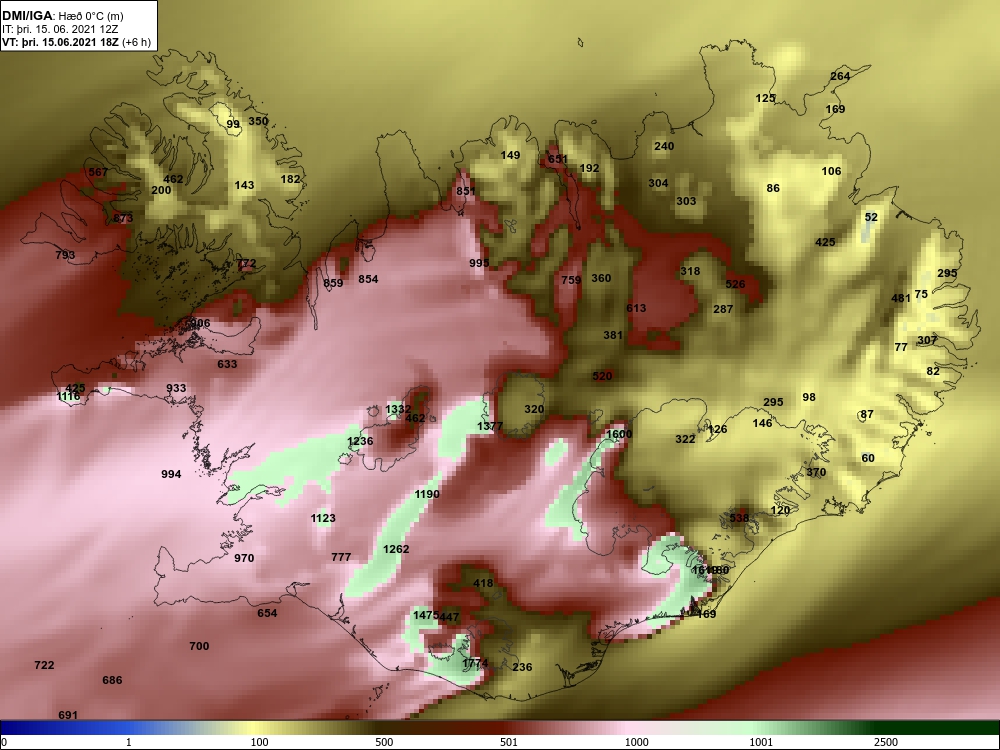Click the map value 304
This screenshot has width=1000, height=750.
(x=658, y=183)
